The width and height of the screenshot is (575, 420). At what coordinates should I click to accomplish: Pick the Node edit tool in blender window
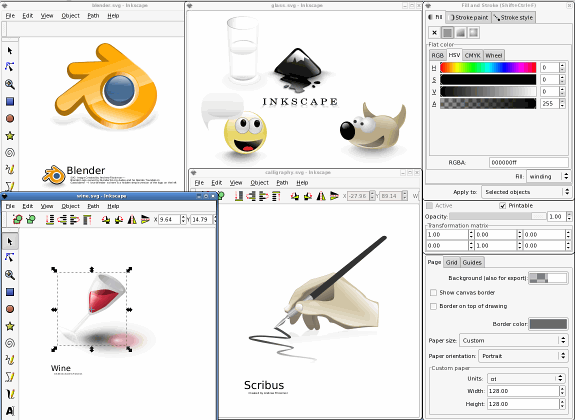coord(10,67)
